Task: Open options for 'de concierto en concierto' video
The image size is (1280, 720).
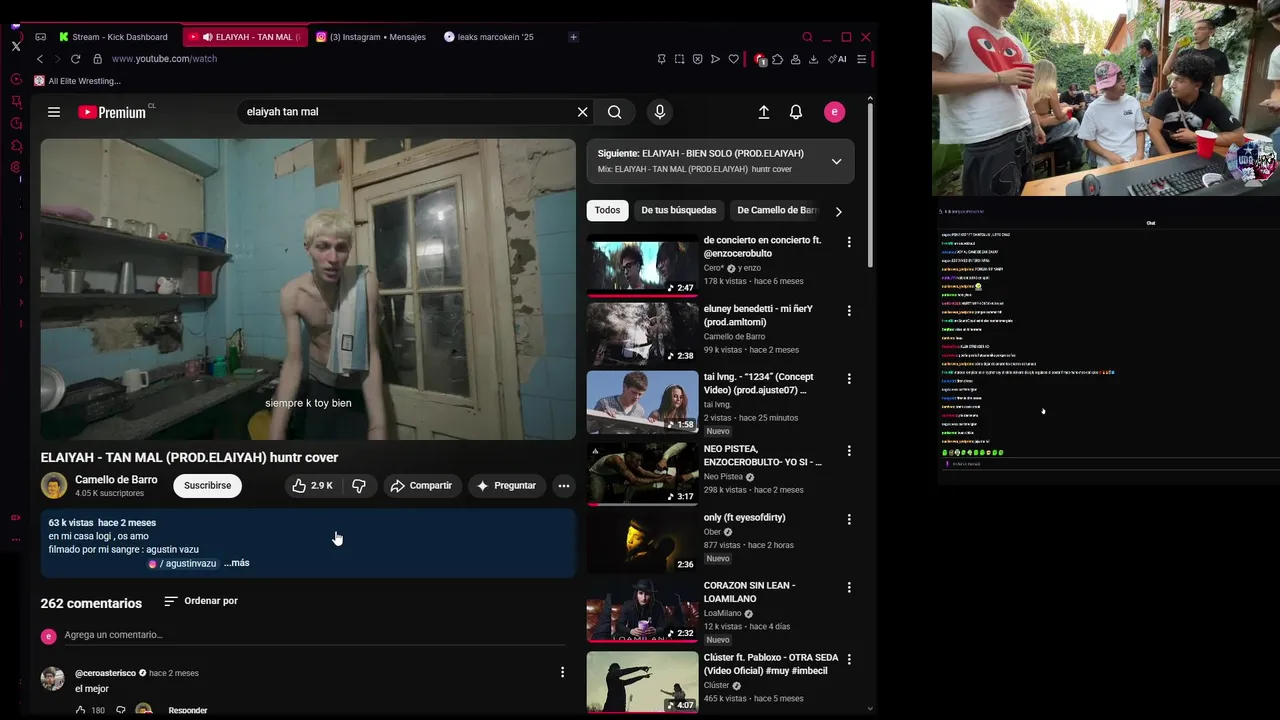Action: pyautogui.click(x=849, y=242)
